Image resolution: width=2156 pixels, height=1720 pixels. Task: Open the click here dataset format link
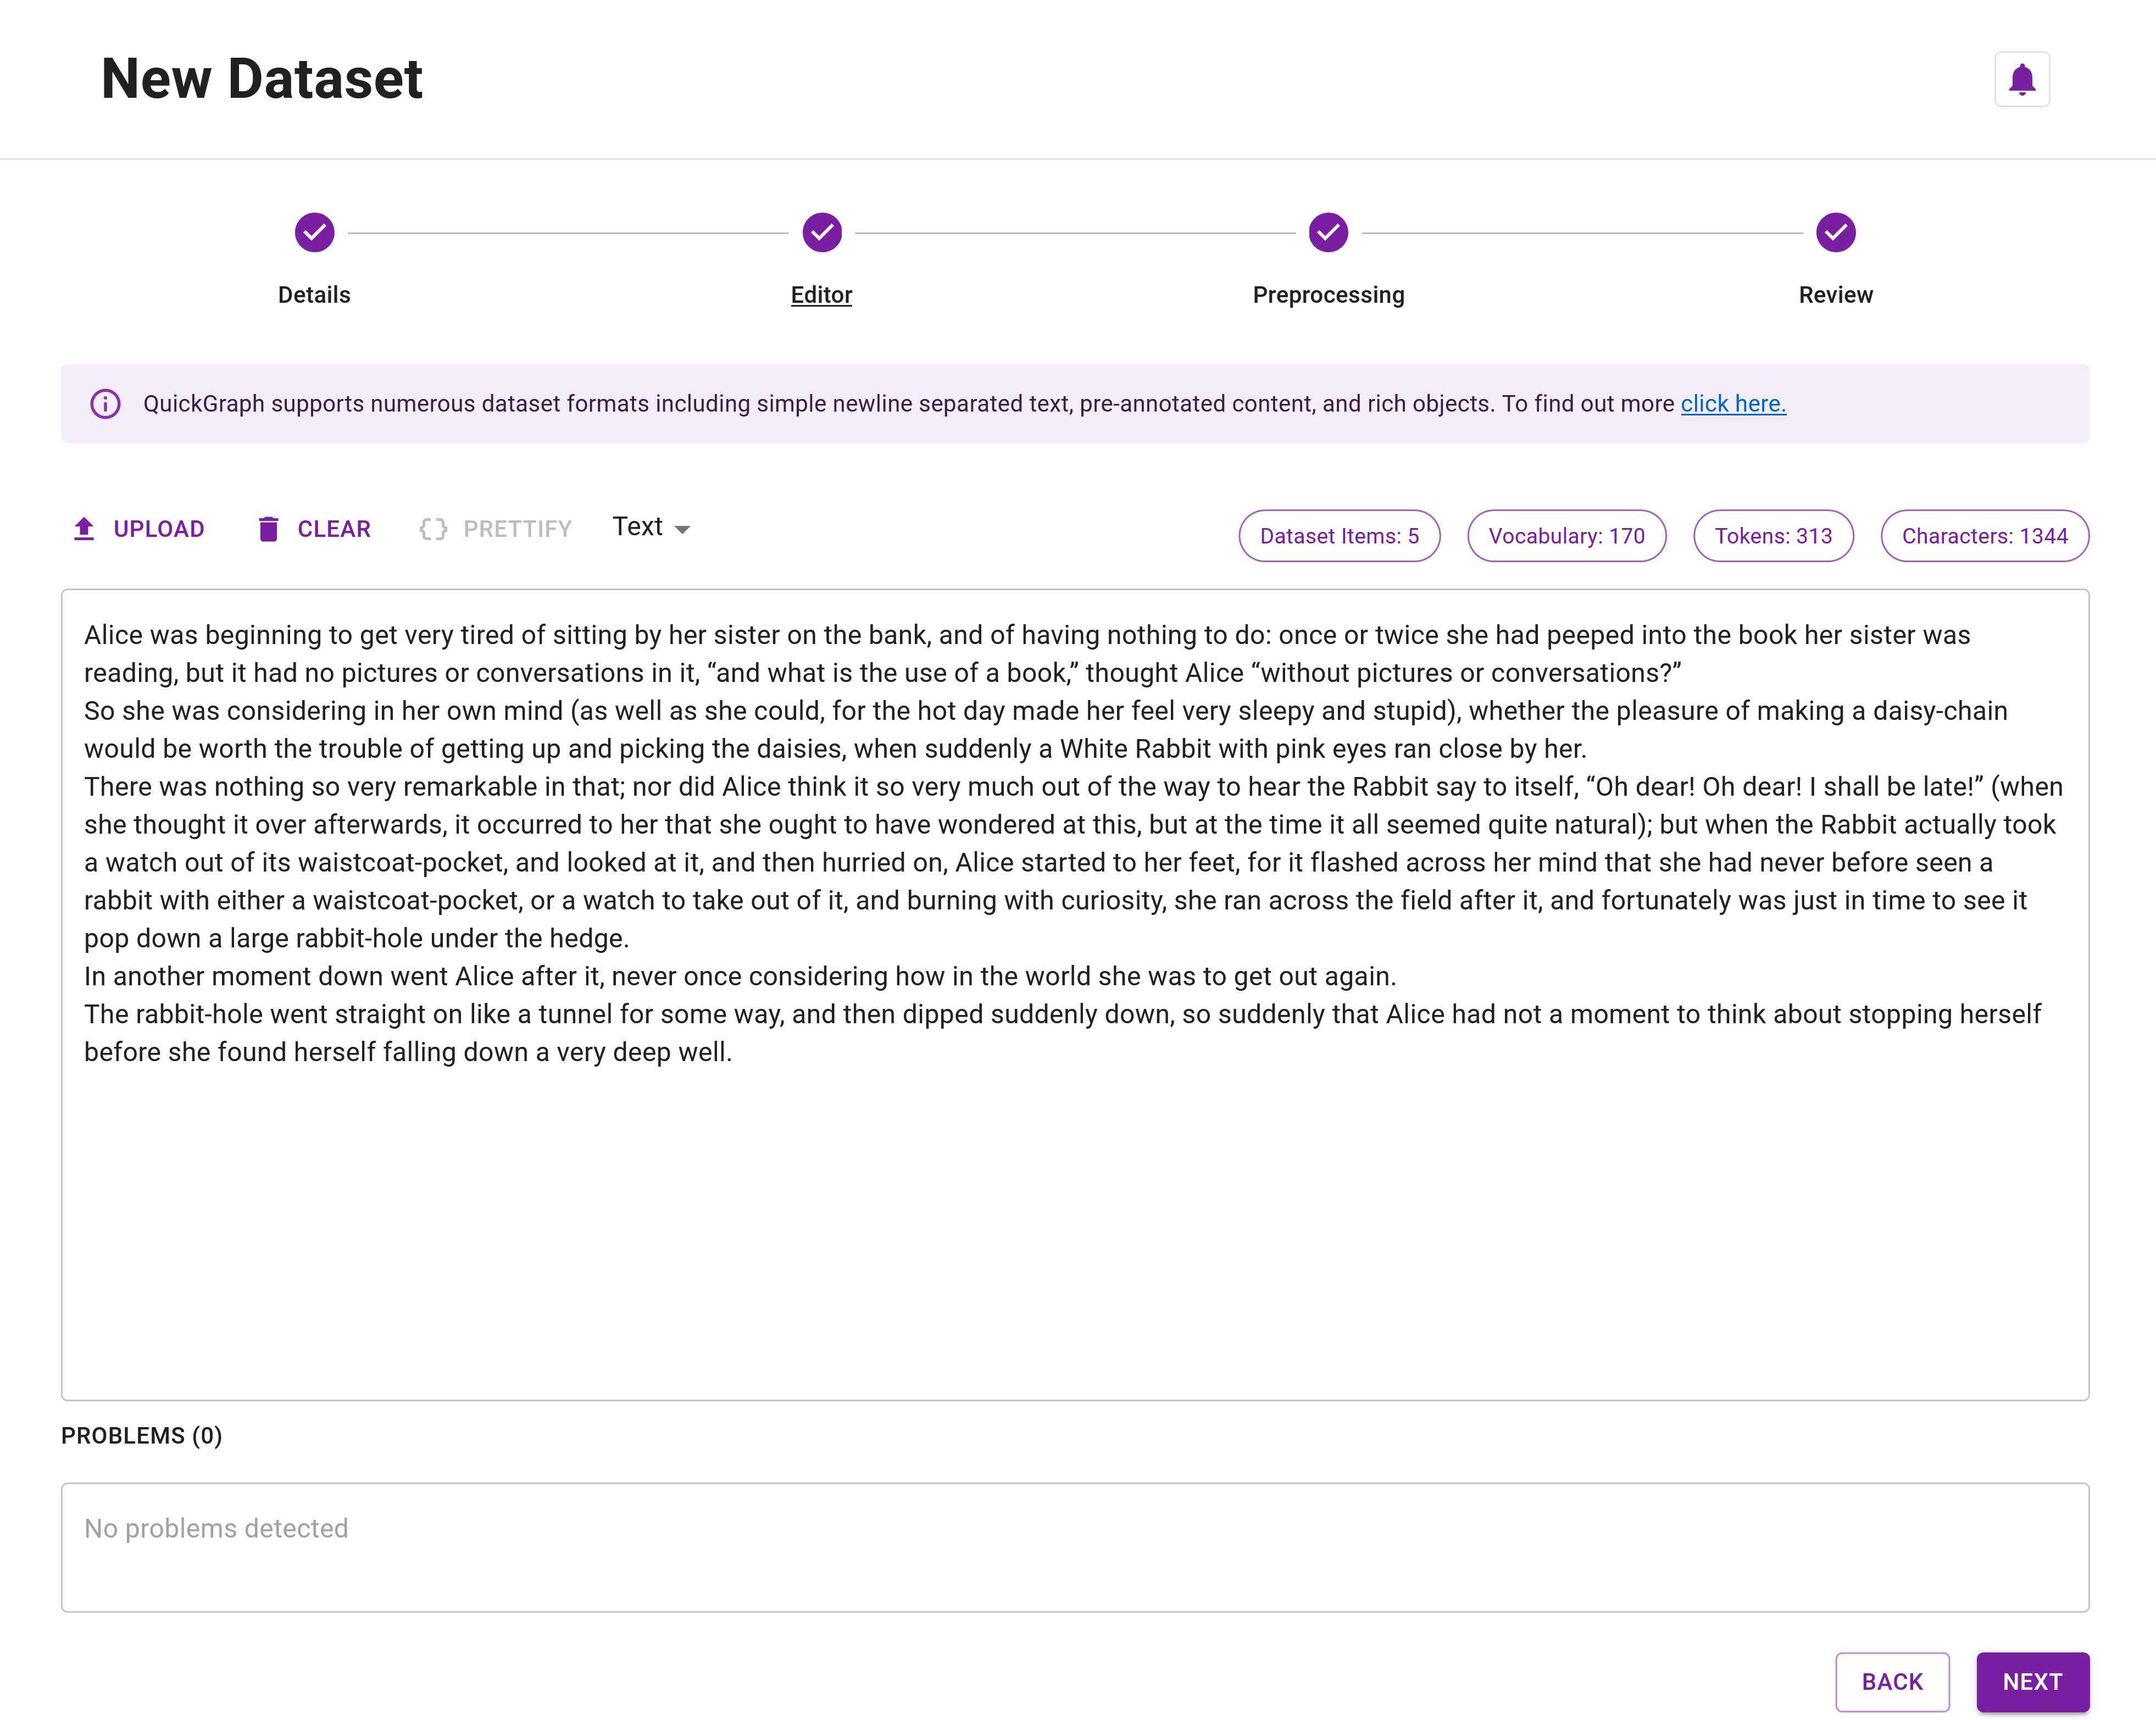[1731, 404]
